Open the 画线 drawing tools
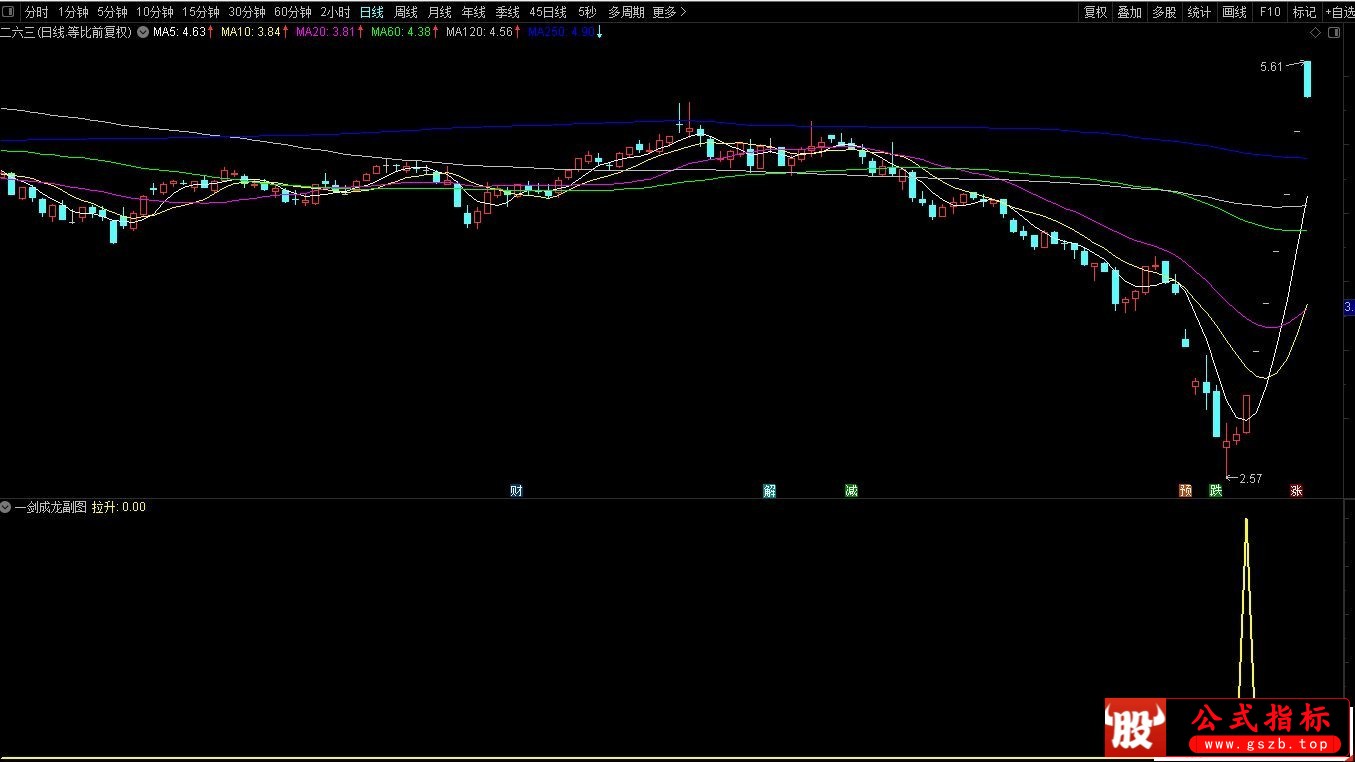The height and width of the screenshot is (762, 1355). [1235, 12]
